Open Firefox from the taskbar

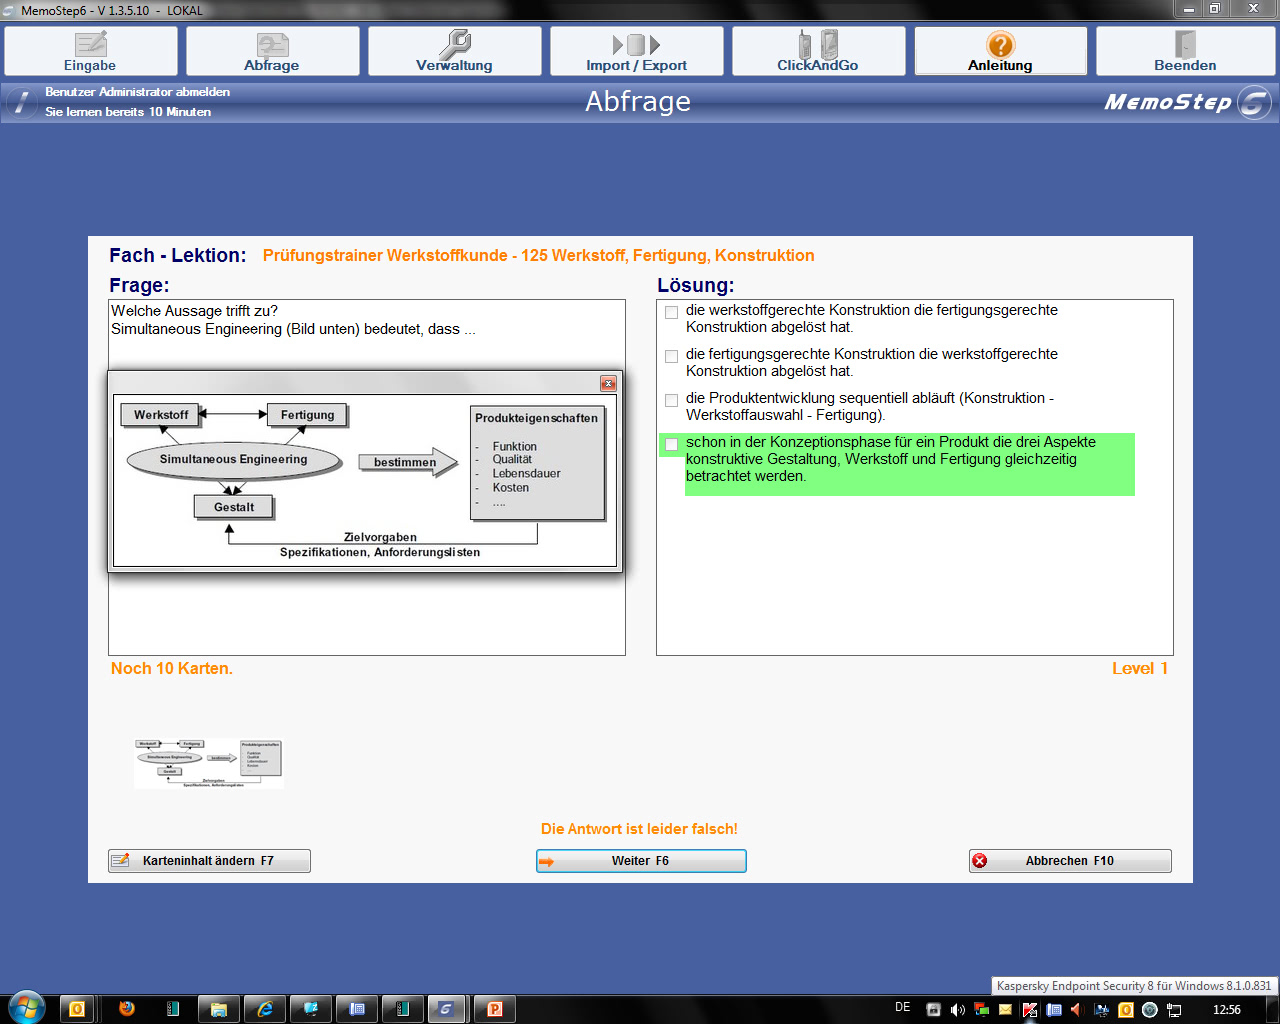click(127, 1009)
